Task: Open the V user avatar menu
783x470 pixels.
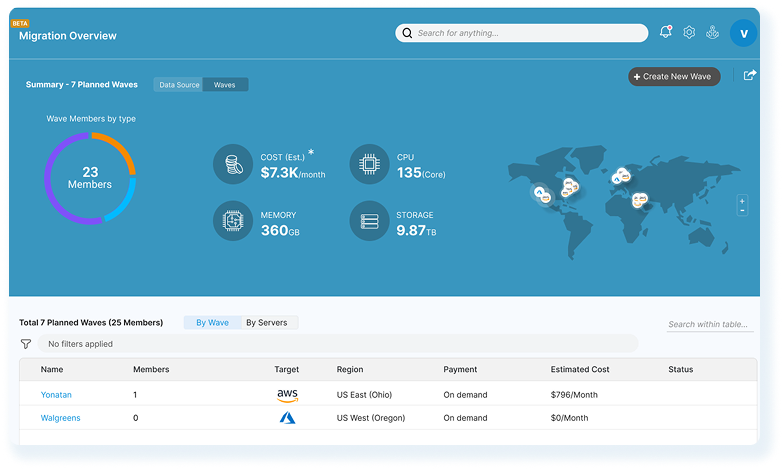Action: tap(744, 33)
